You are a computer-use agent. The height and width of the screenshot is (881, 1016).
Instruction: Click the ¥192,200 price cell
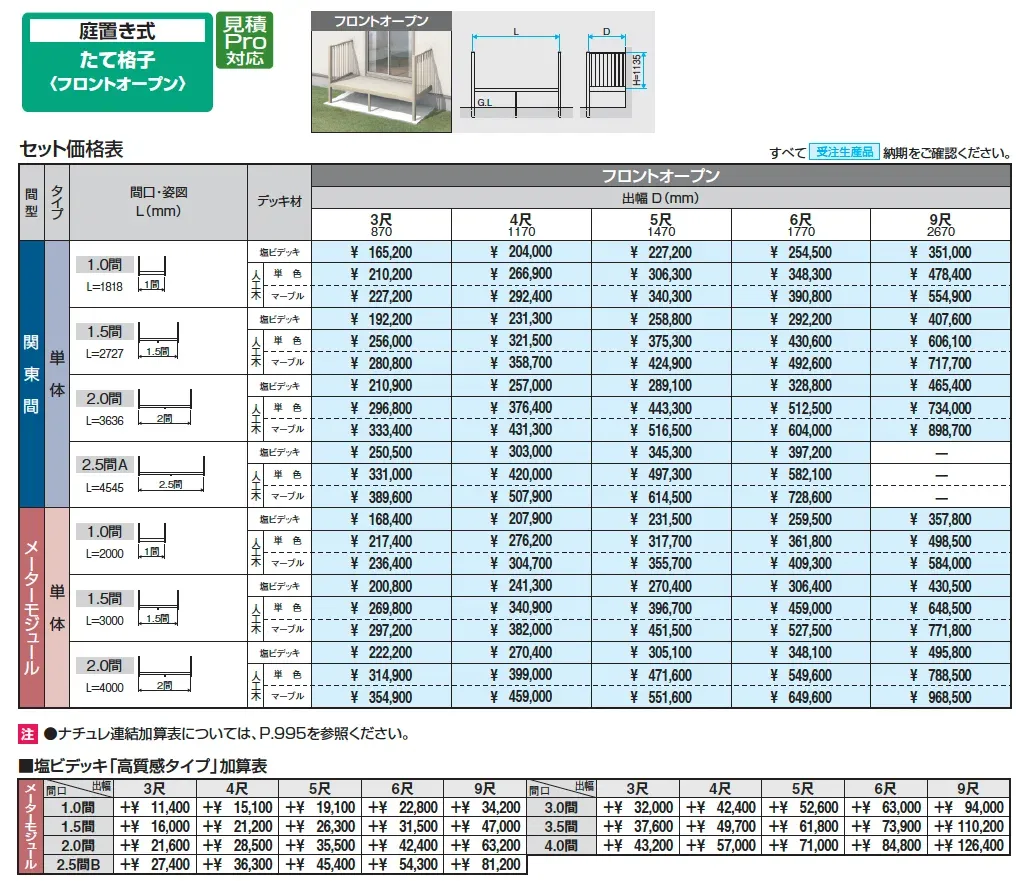[381, 319]
